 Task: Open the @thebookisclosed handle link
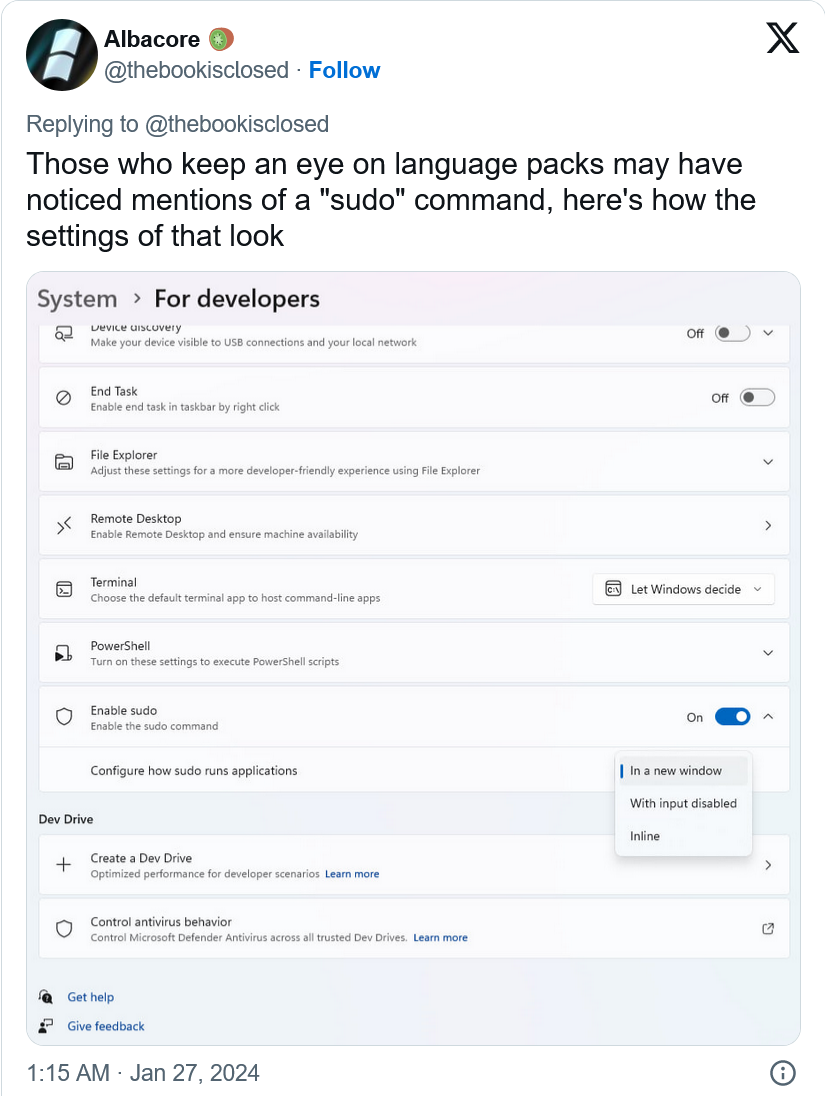[196, 70]
